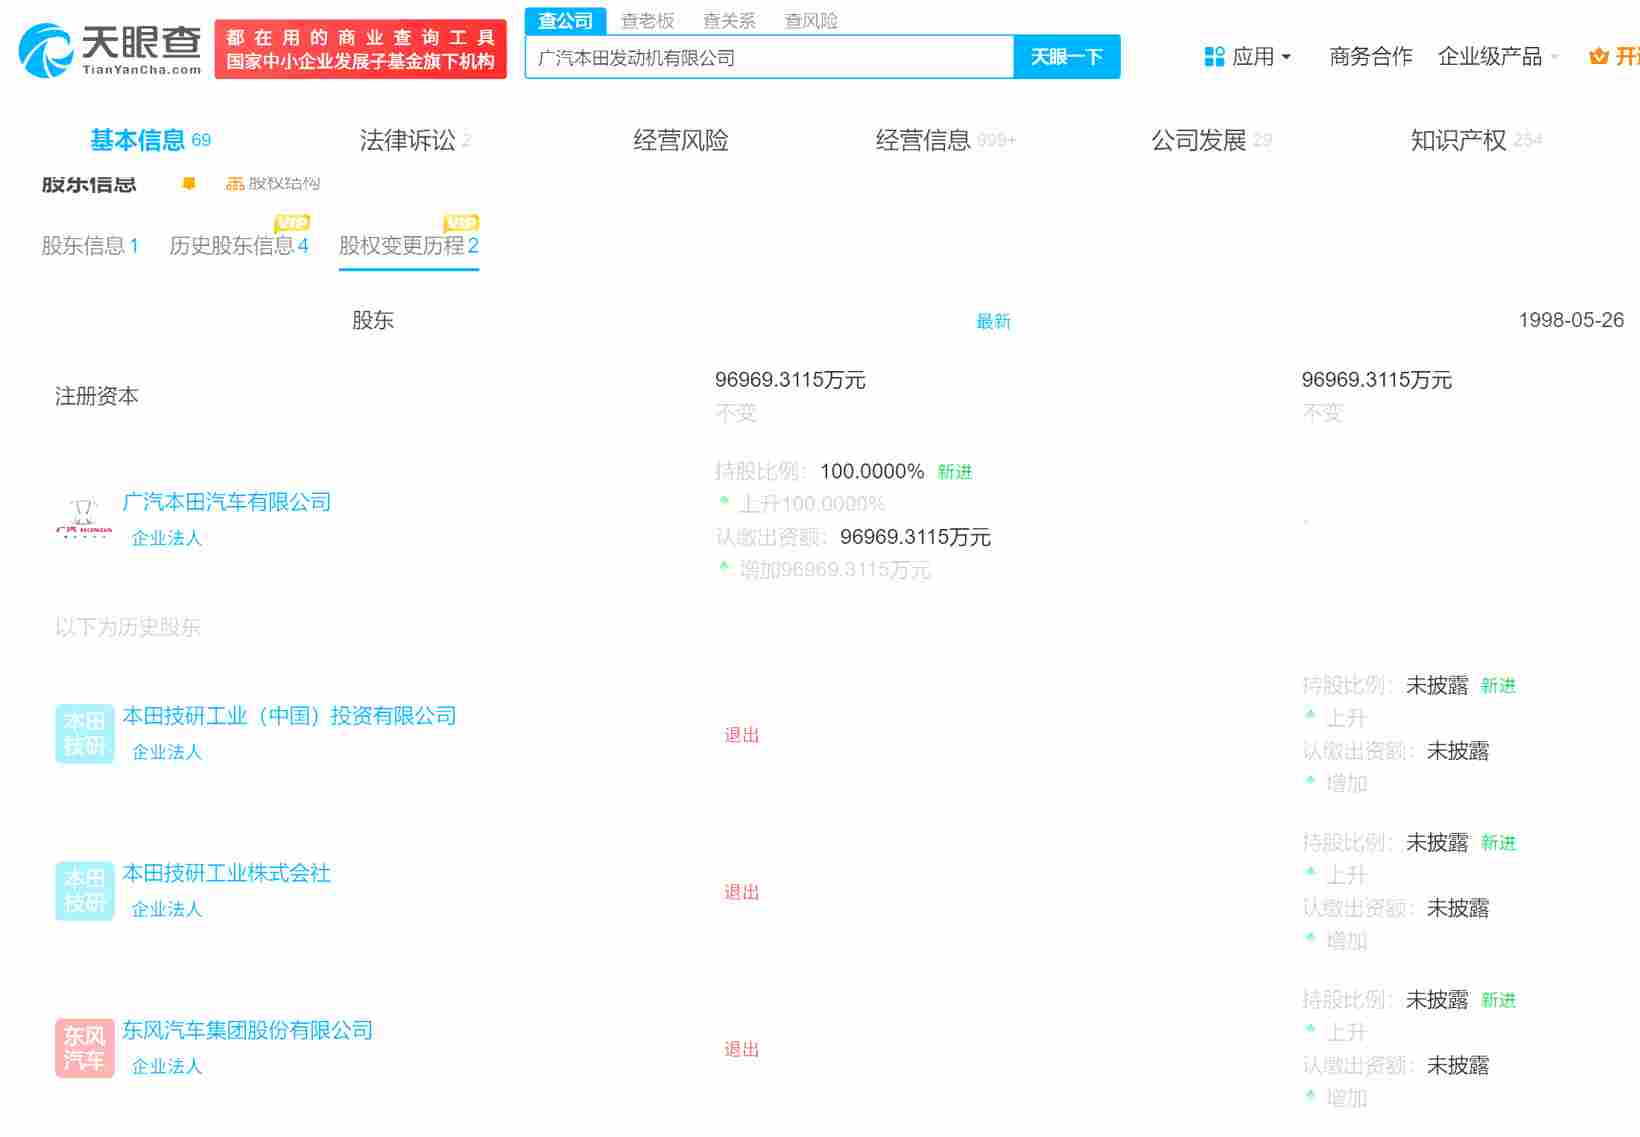Switch to the 查老板 search tab
This screenshot has height=1137, width=1640.
click(646, 21)
